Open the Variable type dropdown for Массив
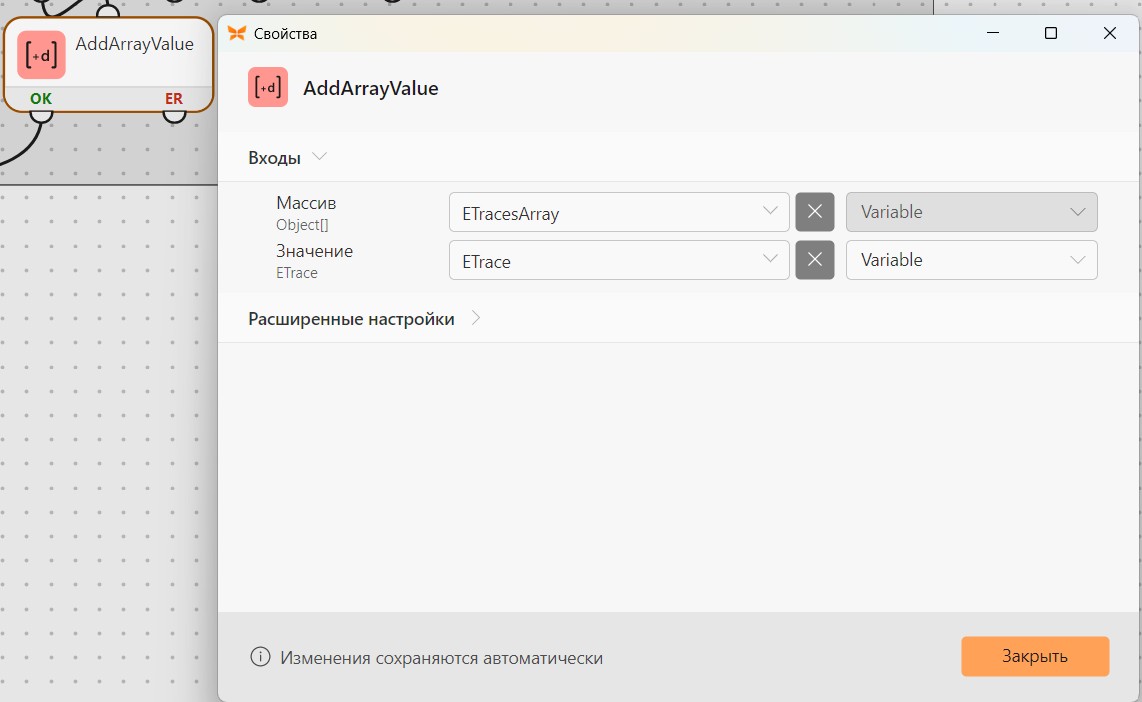 972,212
